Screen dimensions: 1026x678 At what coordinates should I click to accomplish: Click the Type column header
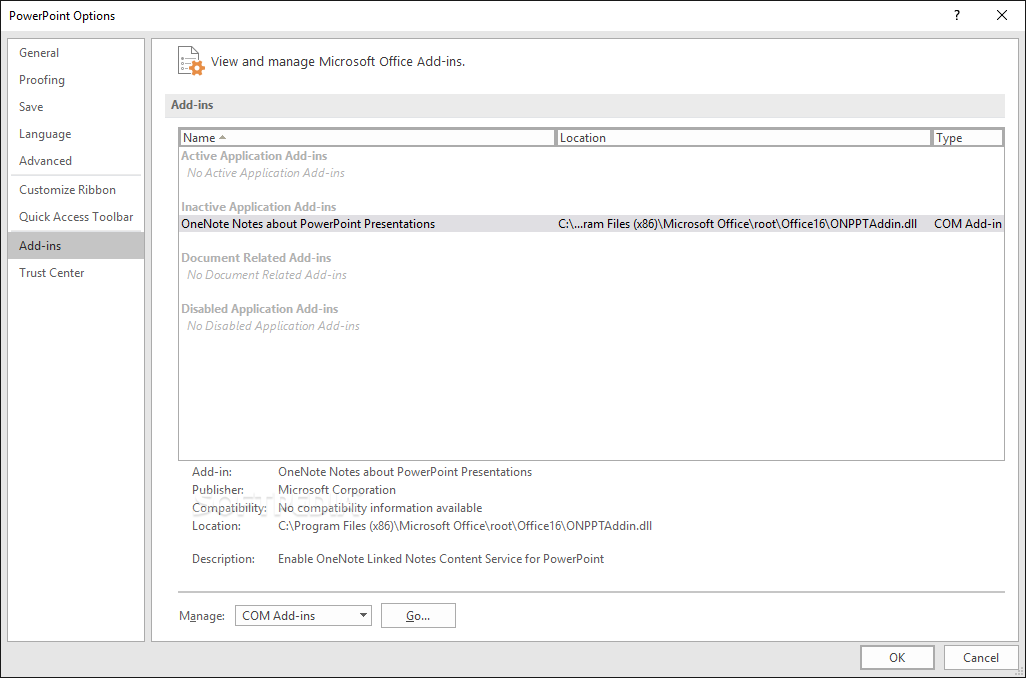point(968,137)
